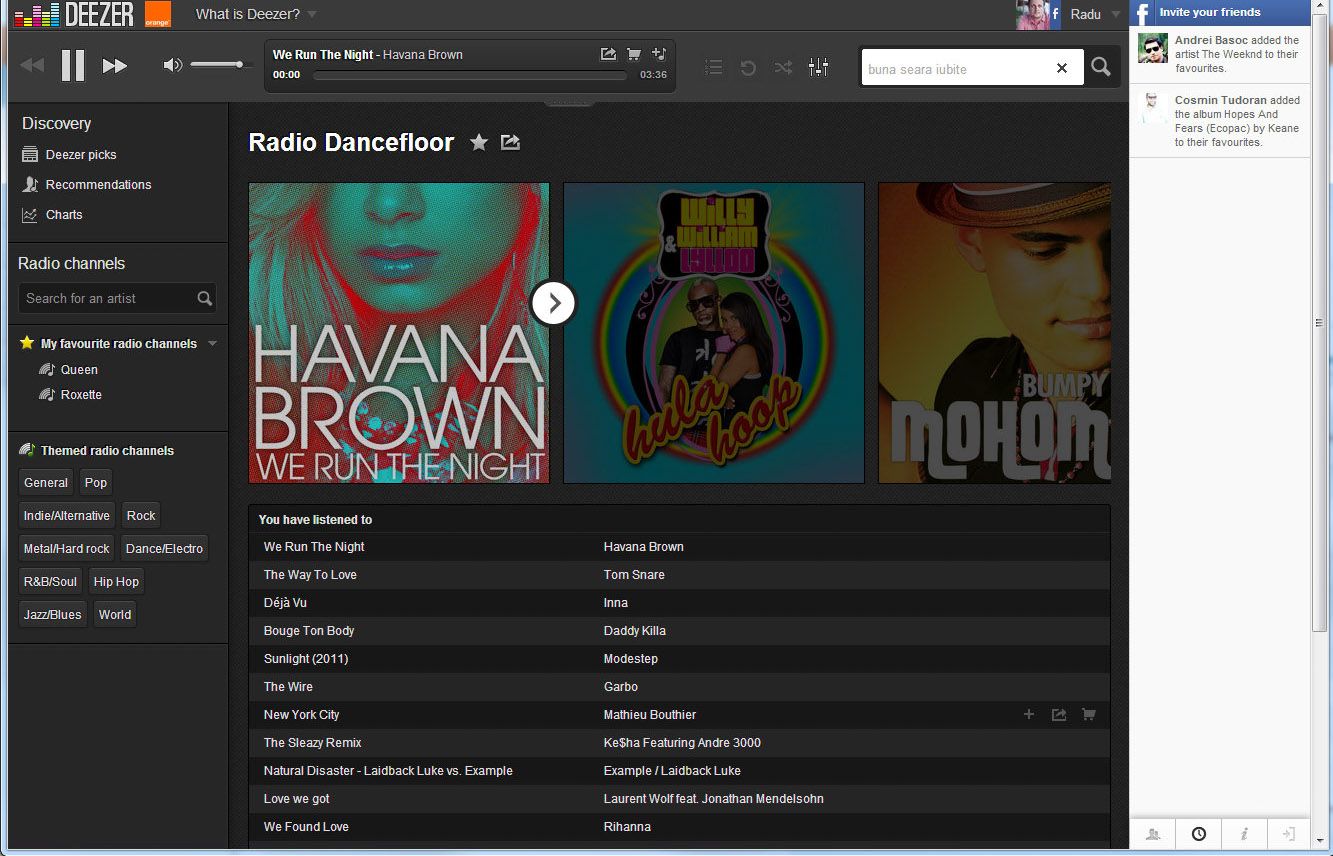Select the Dance/Electro radio theme
The image size is (1333, 856).
(164, 549)
